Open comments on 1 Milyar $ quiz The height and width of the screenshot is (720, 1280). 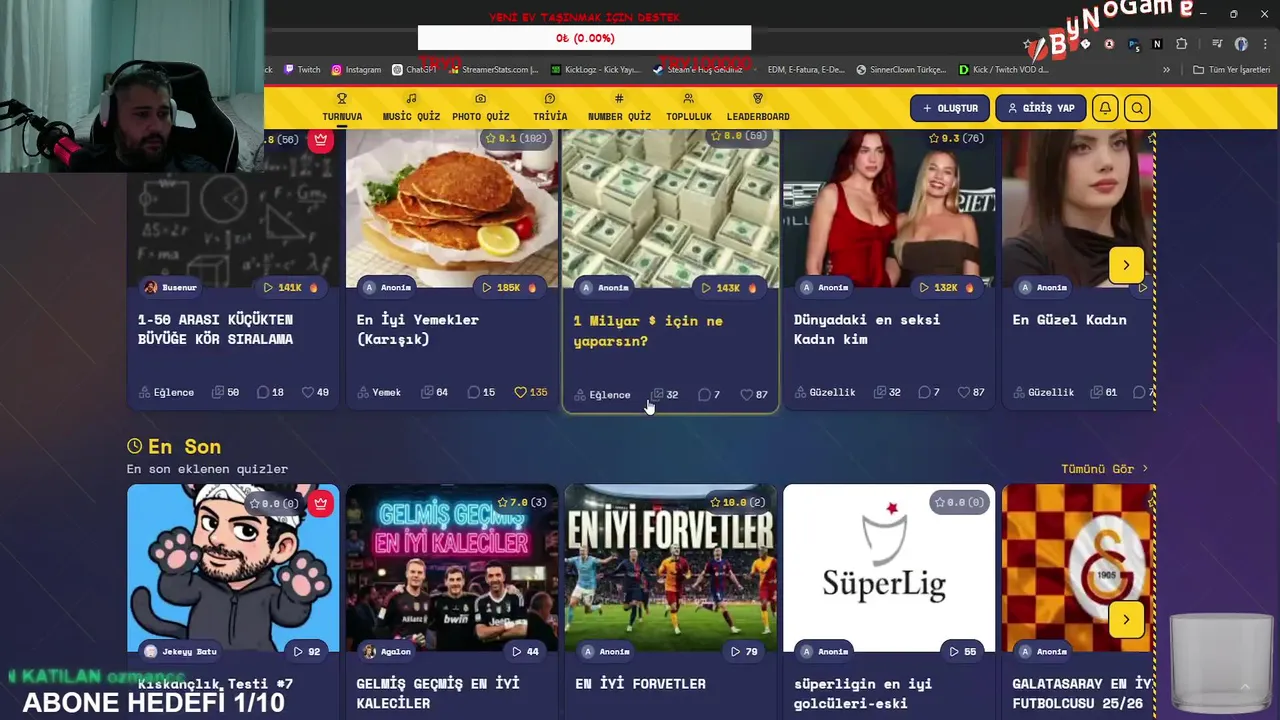point(708,395)
